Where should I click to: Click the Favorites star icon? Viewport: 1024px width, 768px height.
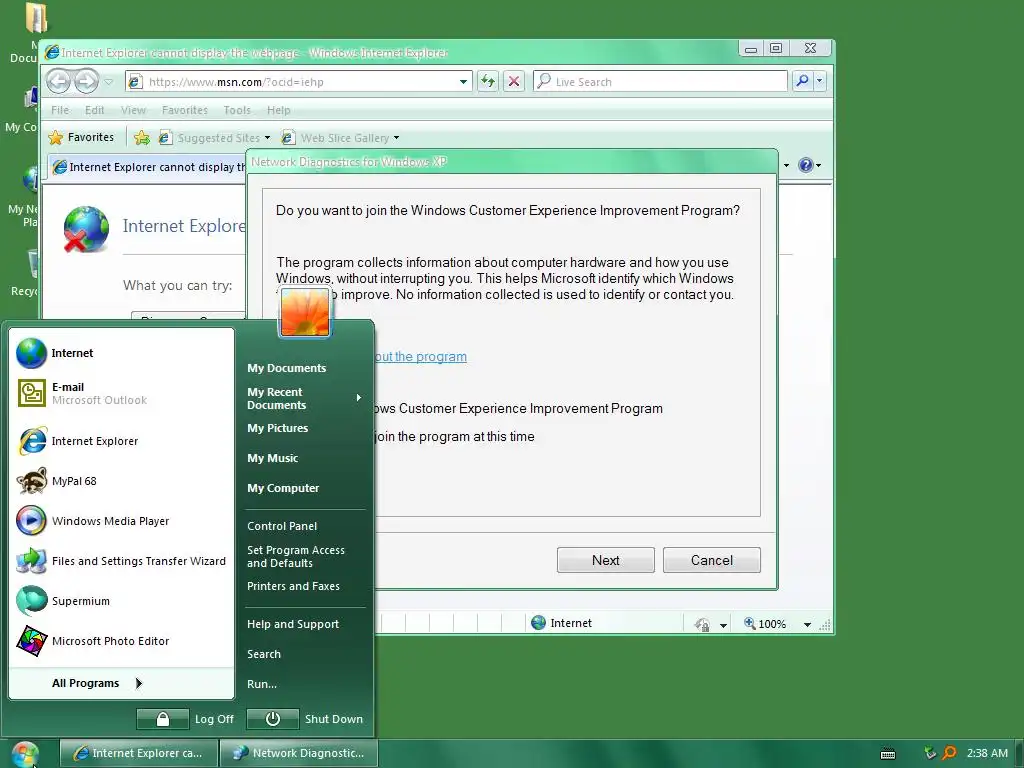56,138
